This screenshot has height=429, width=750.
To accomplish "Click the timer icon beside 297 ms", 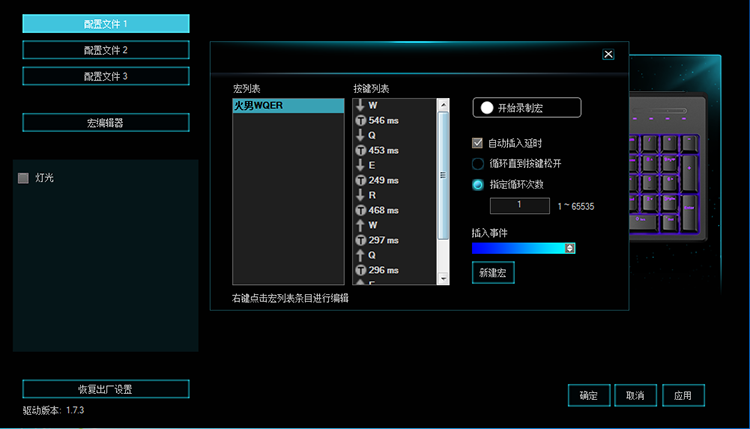I will click(361, 240).
